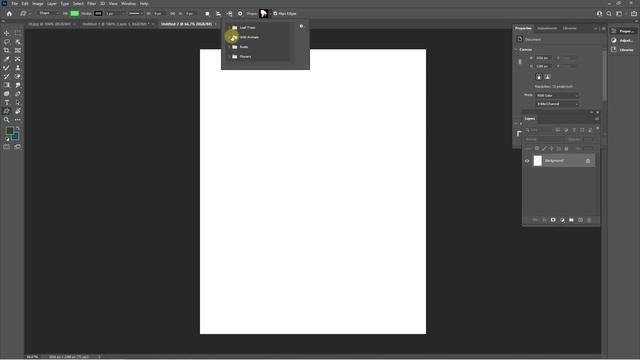Select the Clone Stamp tool
The width and height of the screenshot is (640, 360).
pyautogui.click(x=18, y=68)
